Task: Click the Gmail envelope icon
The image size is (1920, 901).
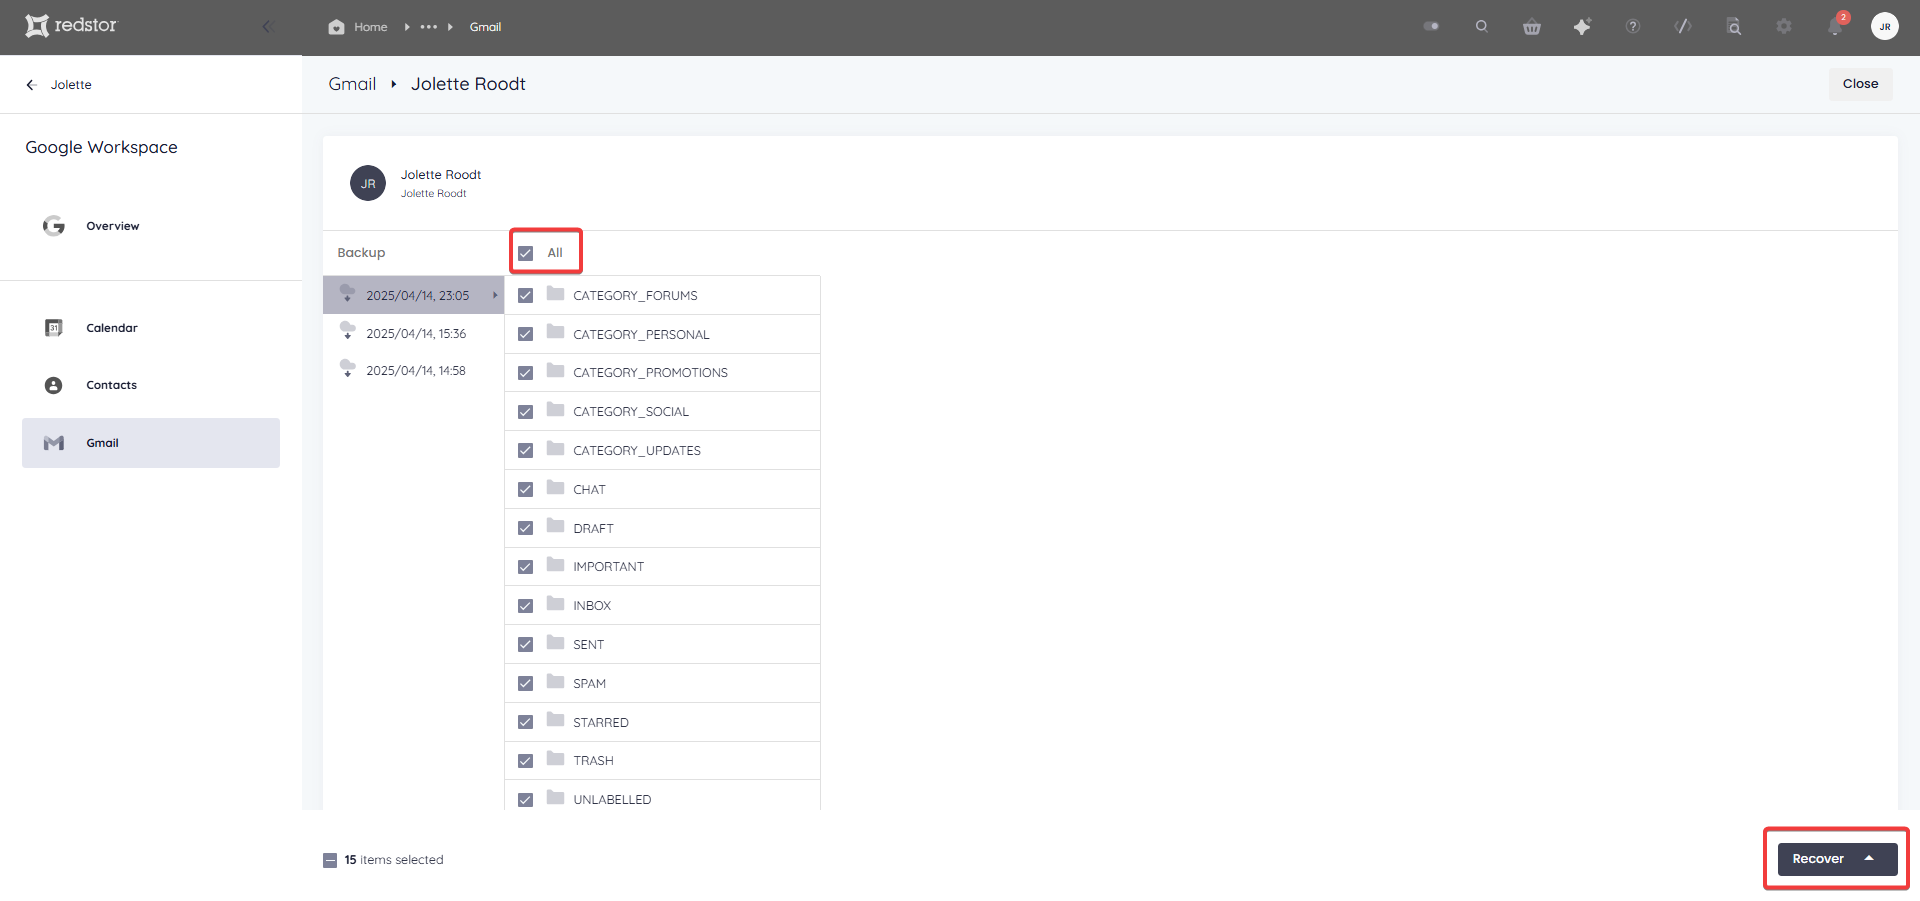Action: [x=54, y=443]
